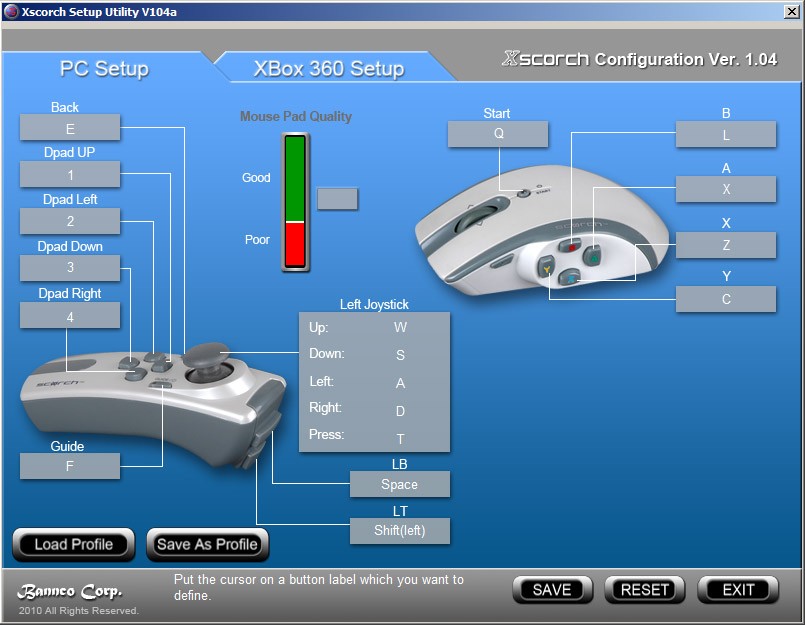Screen dimensions: 805x625
Task: Select the Dpad Left field showing 2
Action: 70,221
